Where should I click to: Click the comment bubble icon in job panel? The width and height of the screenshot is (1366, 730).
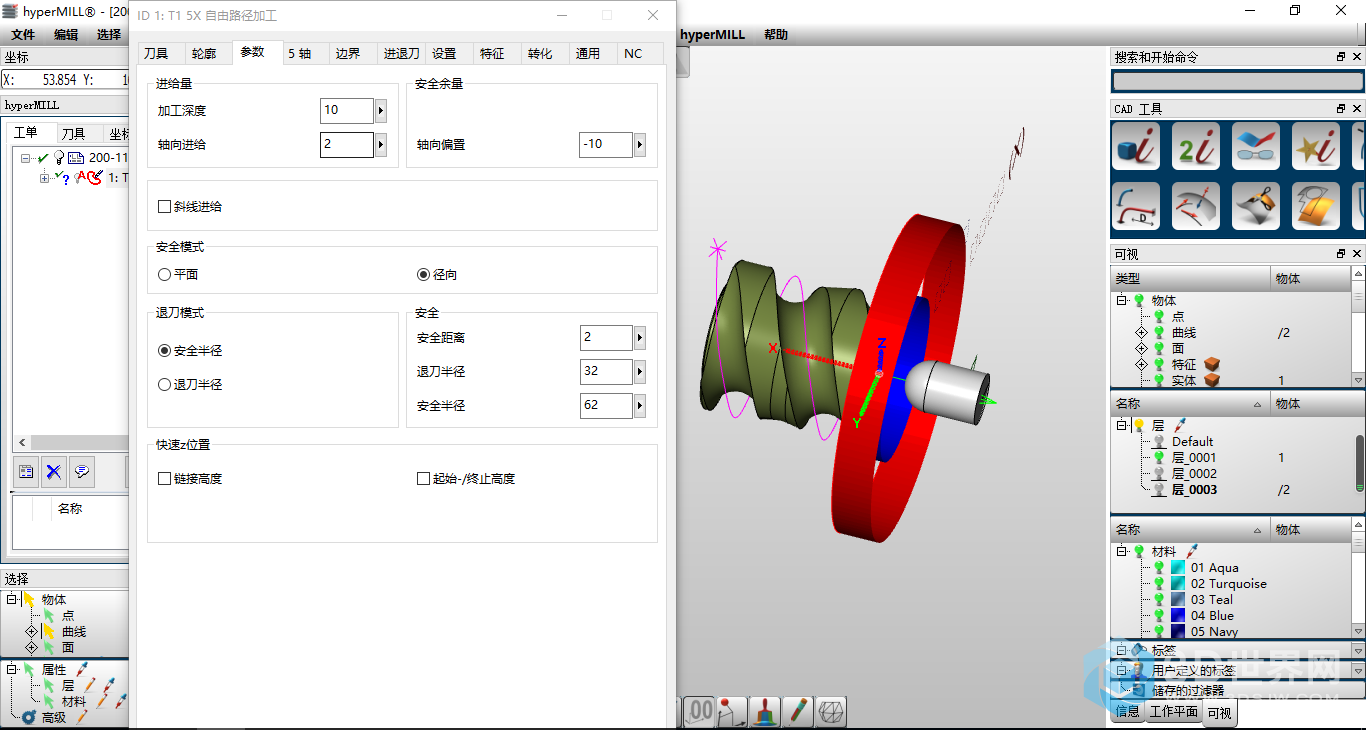tap(82, 471)
